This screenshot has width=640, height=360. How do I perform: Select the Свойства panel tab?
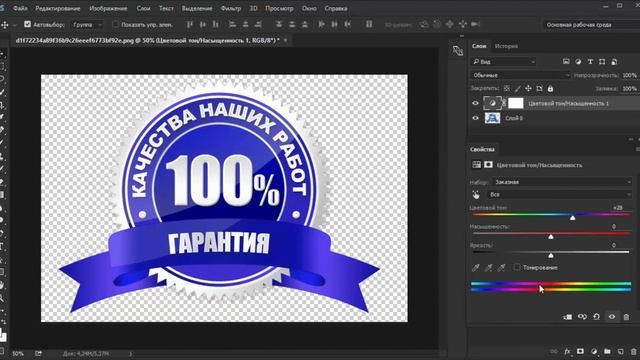point(482,149)
